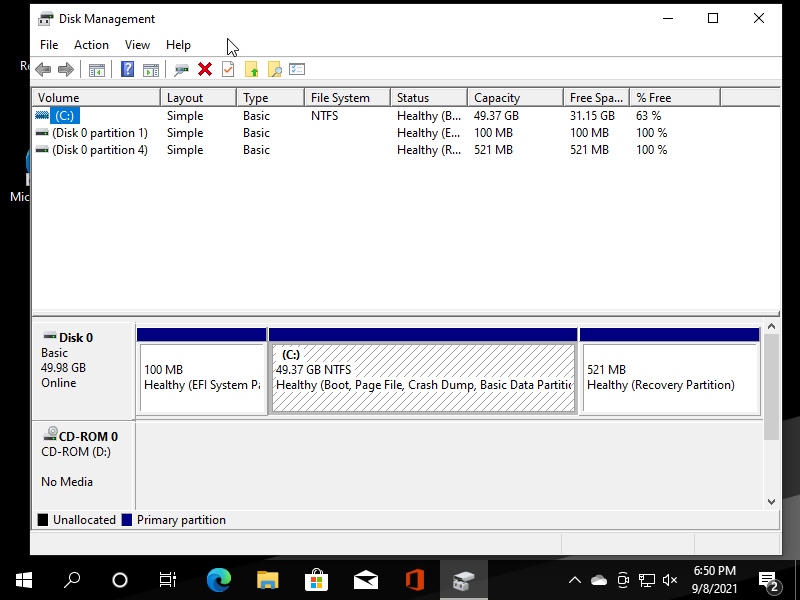This screenshot has width=800, height=600.
Task: Open the Windows Start menu
Action: tap(24, 580)
